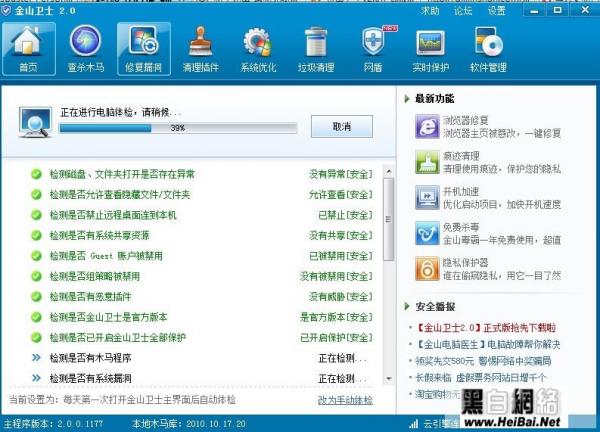This screenshot has height=432, width=600.
Task: Launch the 系统优化 system optimization icon
Action: [x=257, y=48]
